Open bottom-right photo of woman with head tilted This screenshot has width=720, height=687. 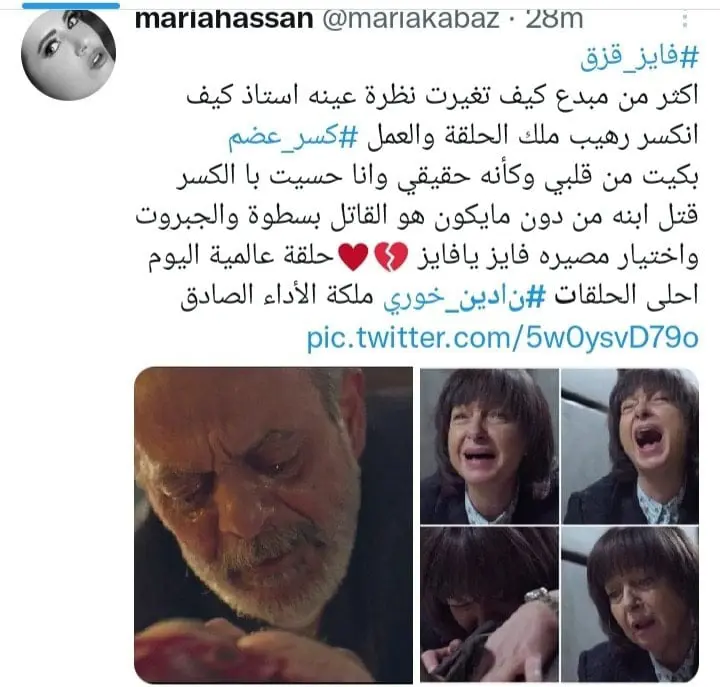[x=630, y=604]
